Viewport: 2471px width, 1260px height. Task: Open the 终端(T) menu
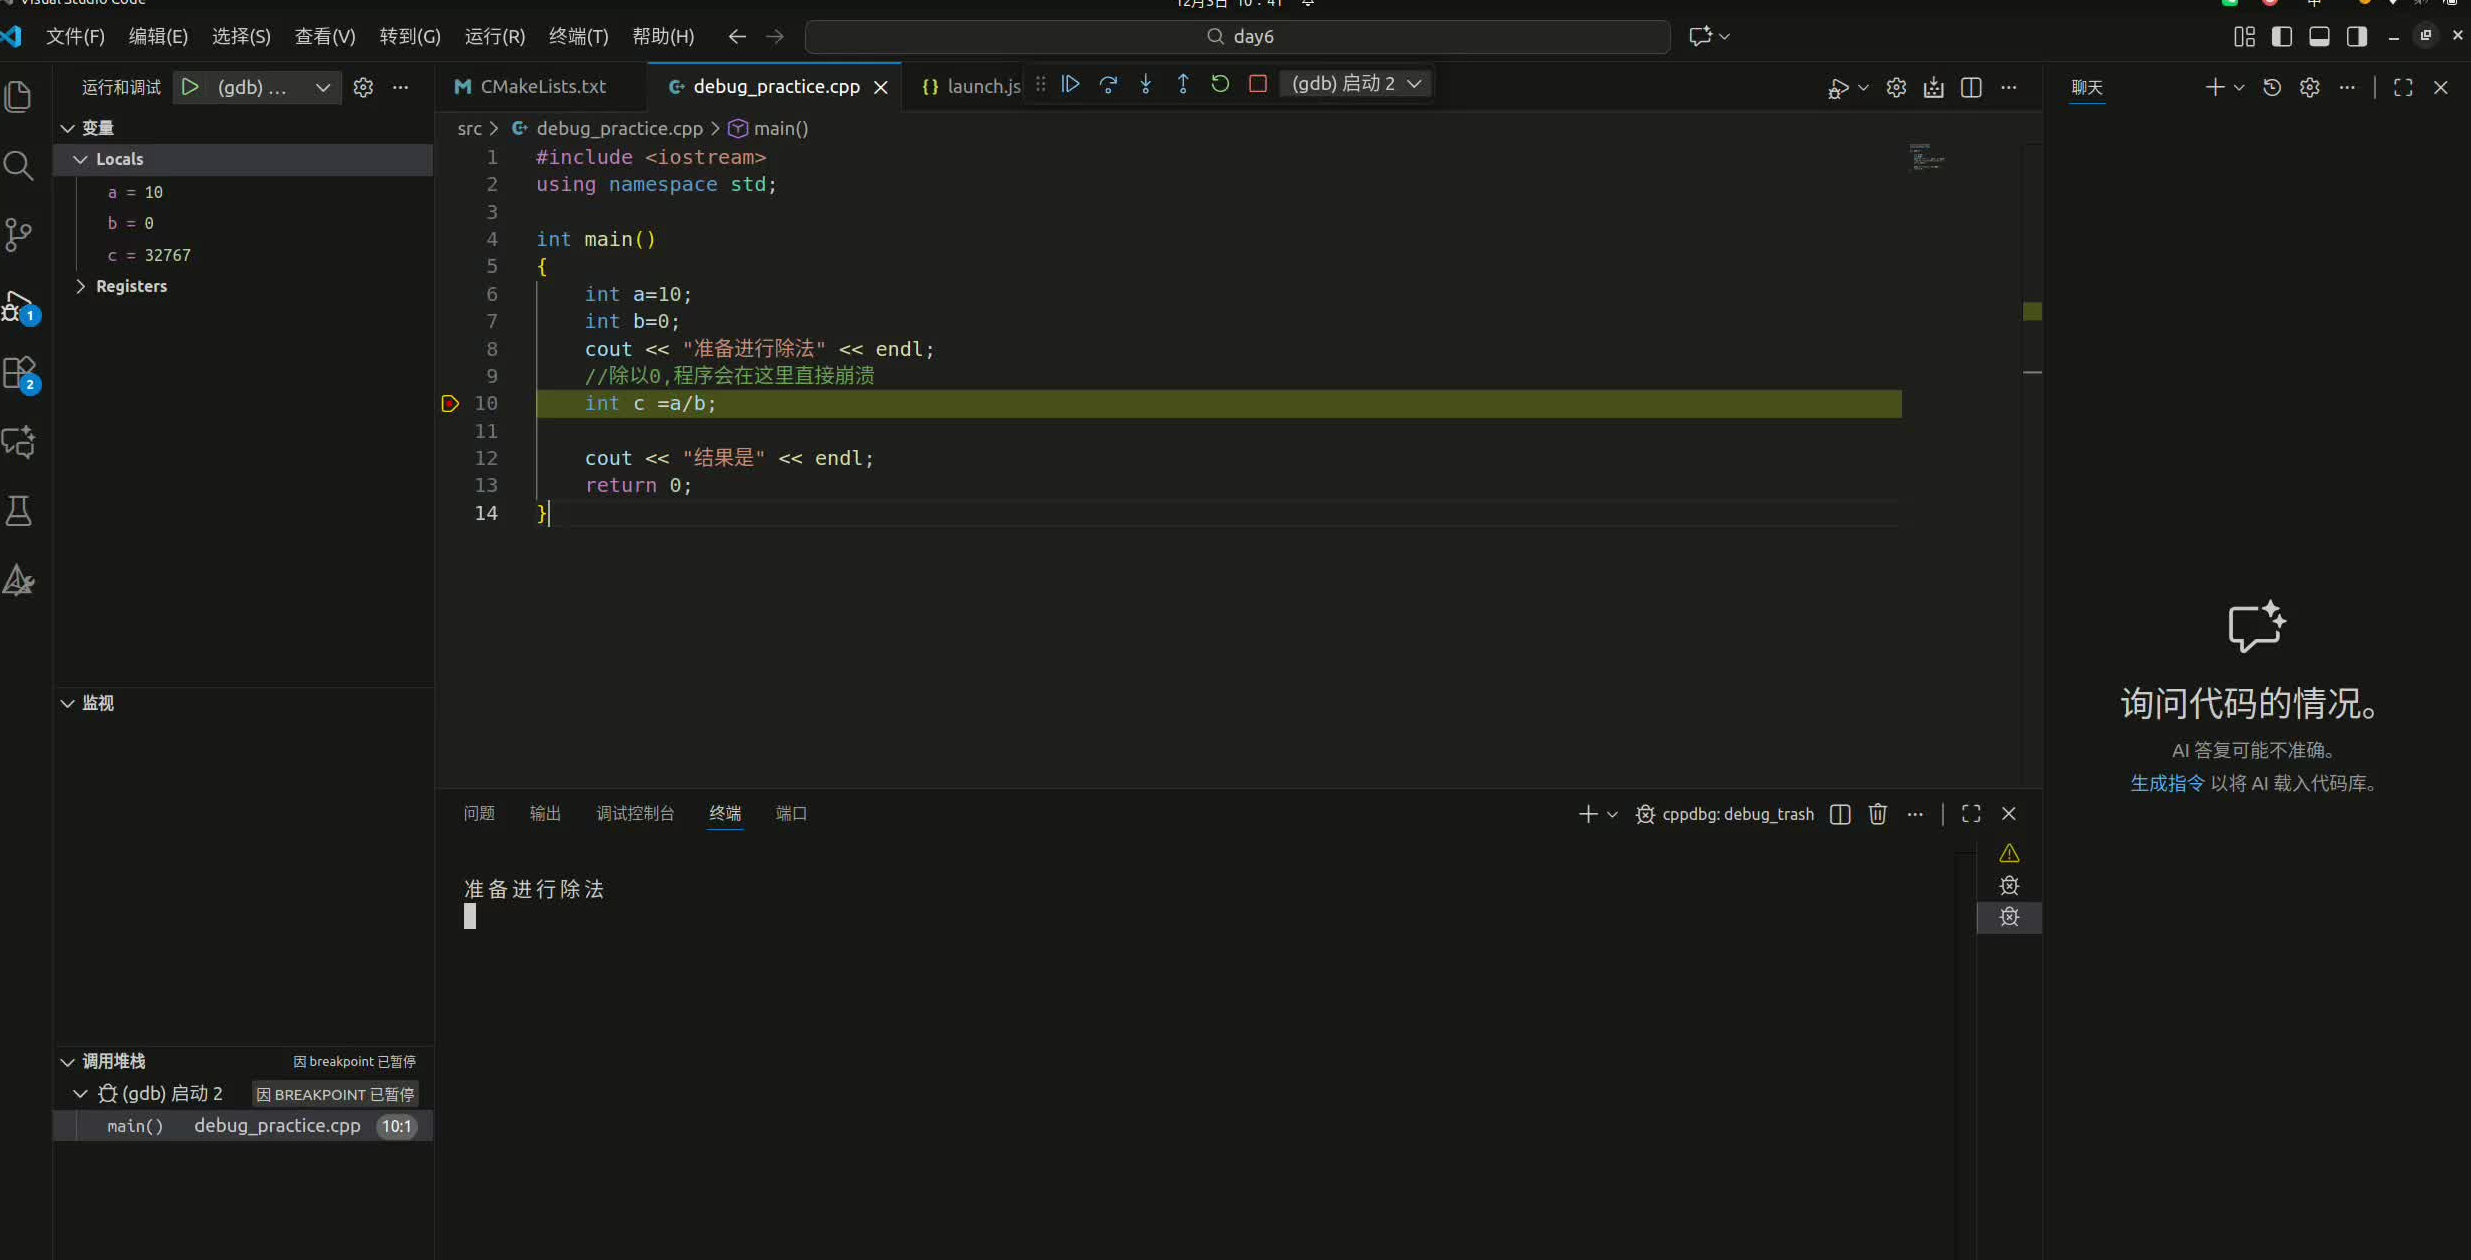click(x=578, y=36)
